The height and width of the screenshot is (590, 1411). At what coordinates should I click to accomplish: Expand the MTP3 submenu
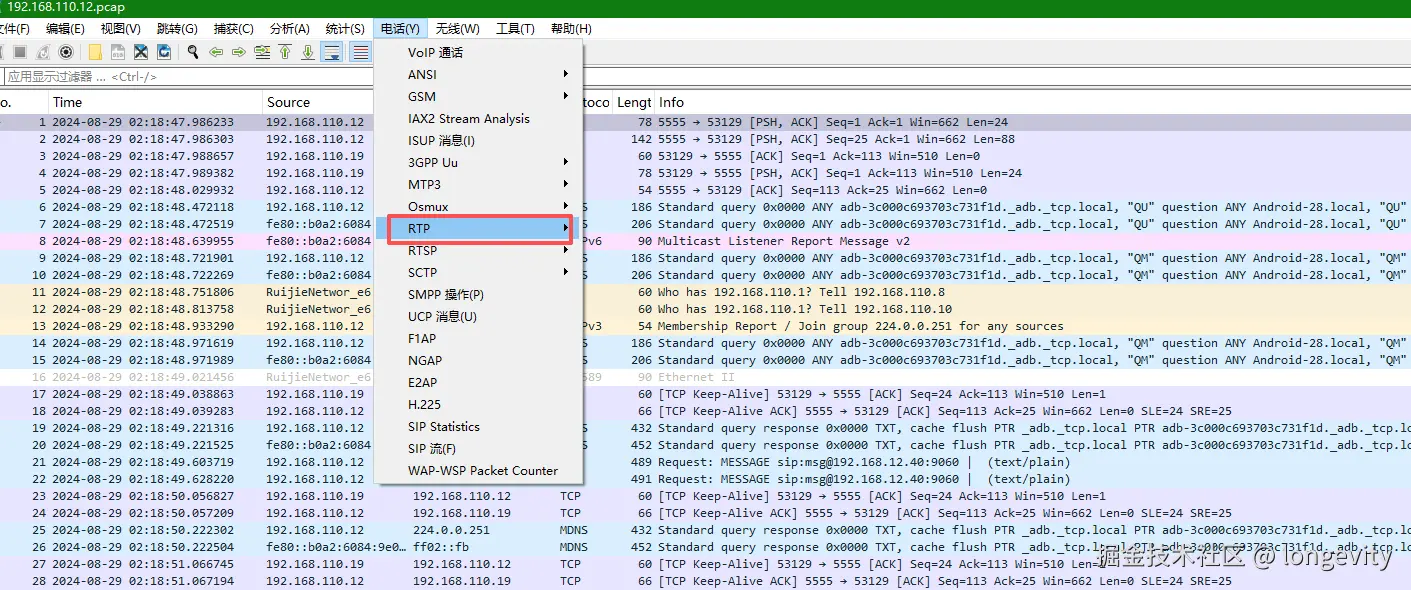pyautogui.click(x=478, y=184)
